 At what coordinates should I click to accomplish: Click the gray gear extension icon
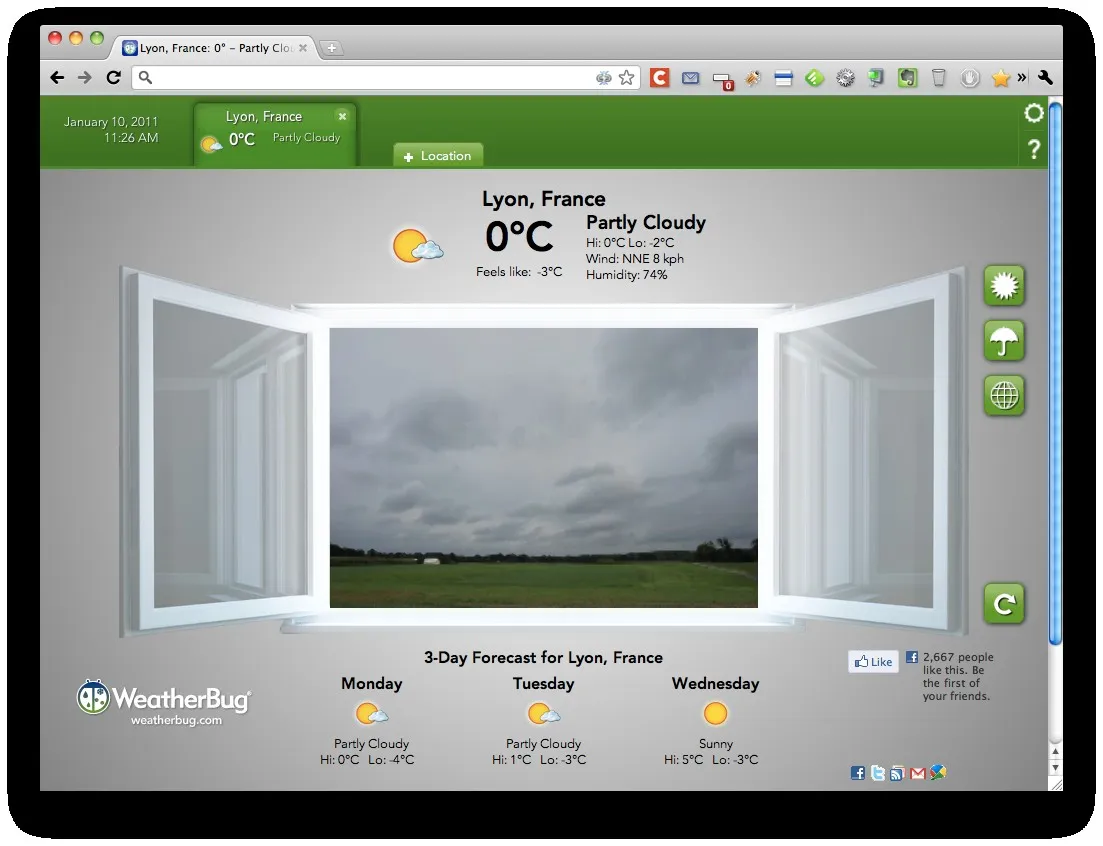[x=846, y=78]
